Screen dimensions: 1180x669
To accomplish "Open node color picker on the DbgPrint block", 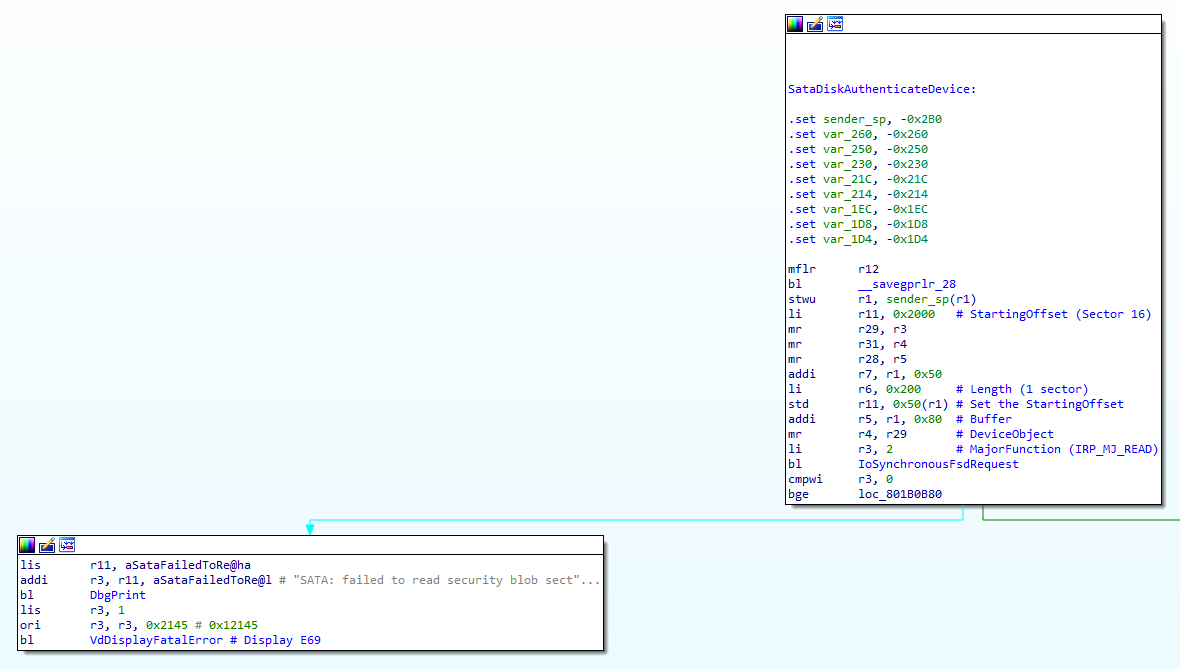I will coord(27,545).
